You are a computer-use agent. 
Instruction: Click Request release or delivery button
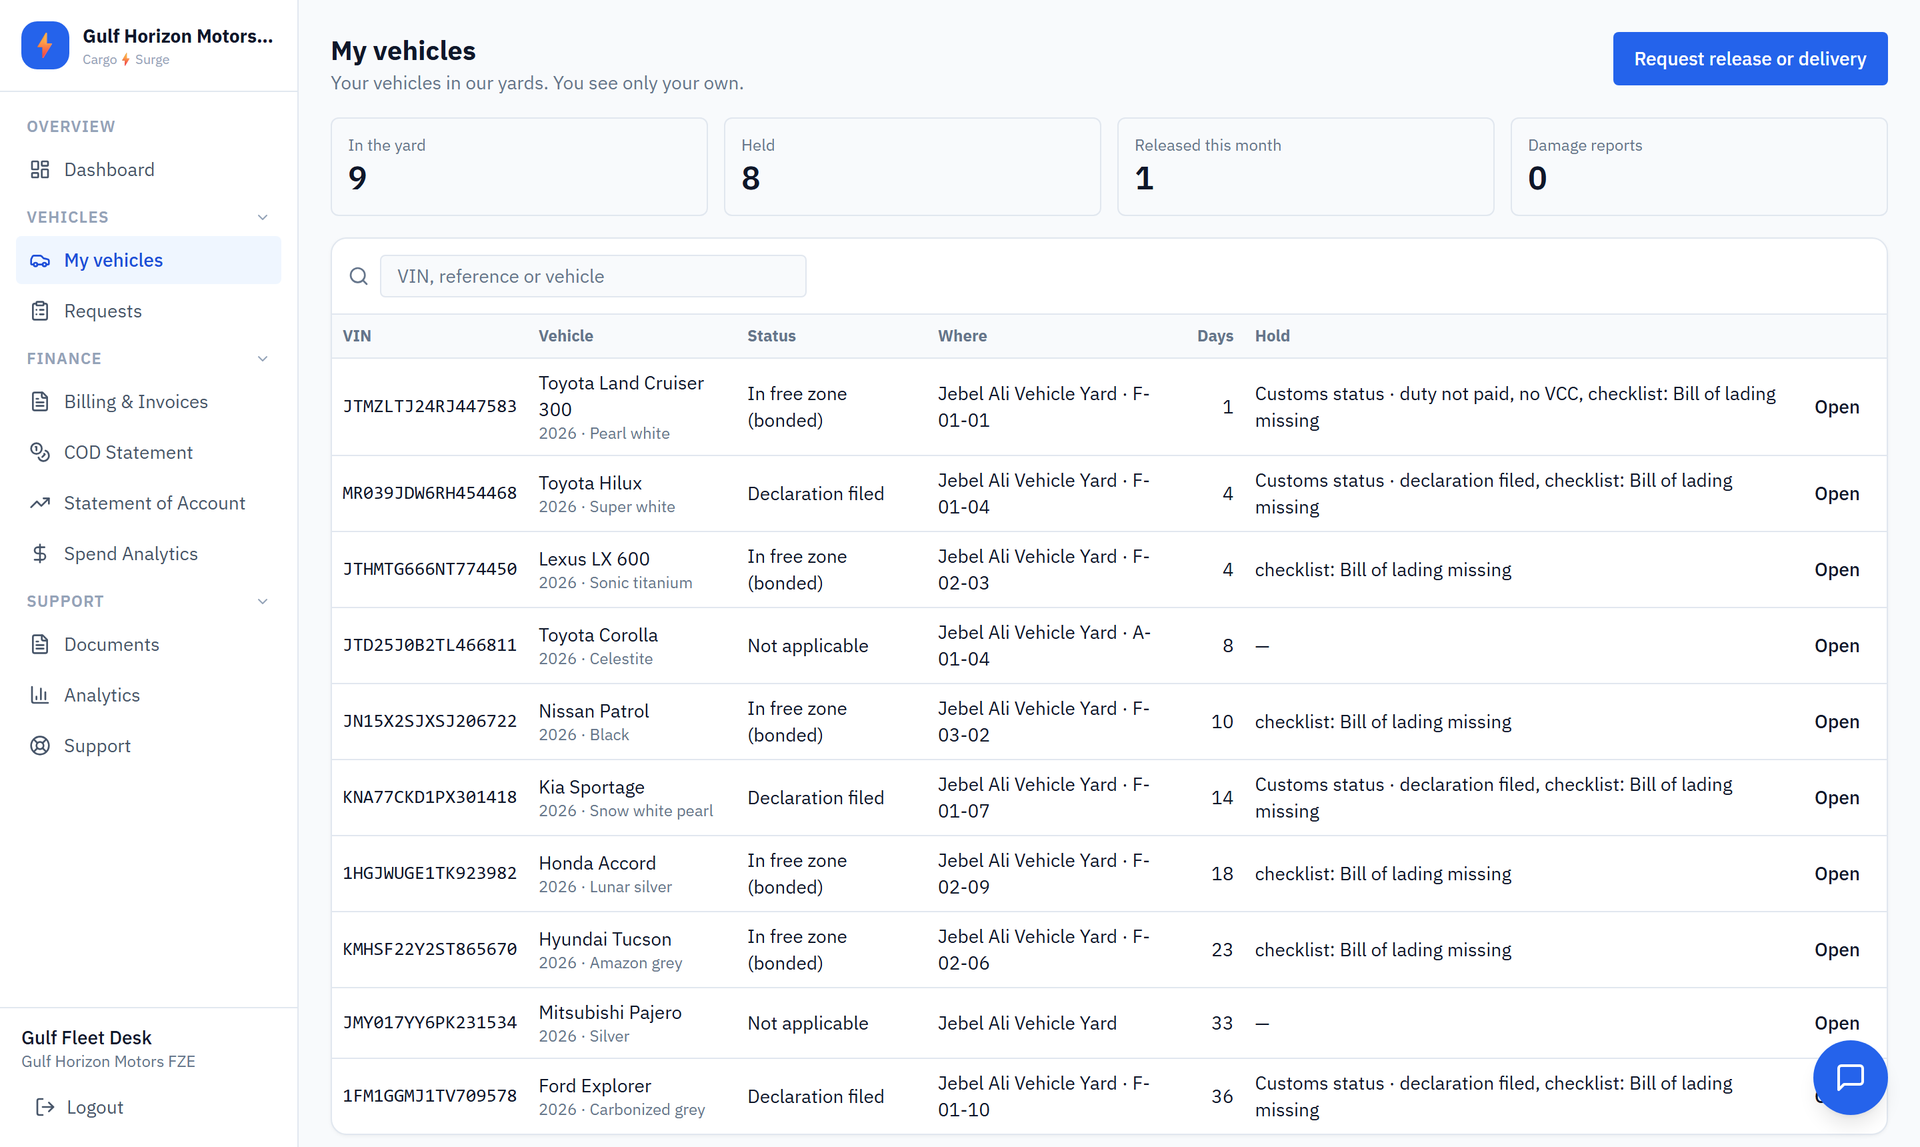[x=1750, y=59]
